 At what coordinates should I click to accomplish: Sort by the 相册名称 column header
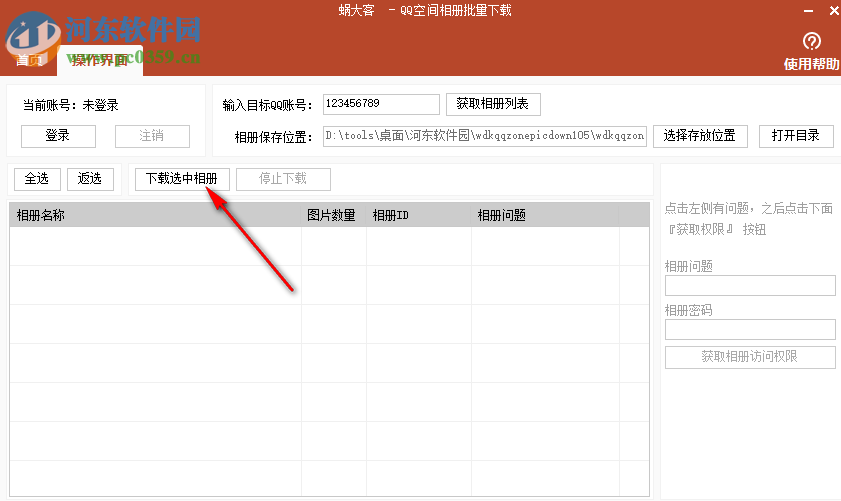click(155, 216)
